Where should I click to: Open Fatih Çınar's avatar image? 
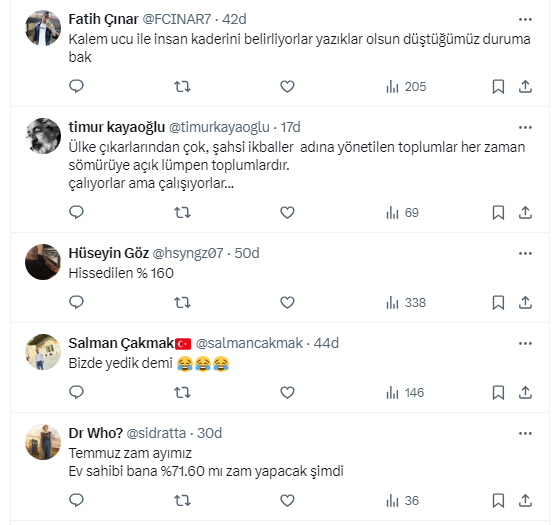coord(43,28)
